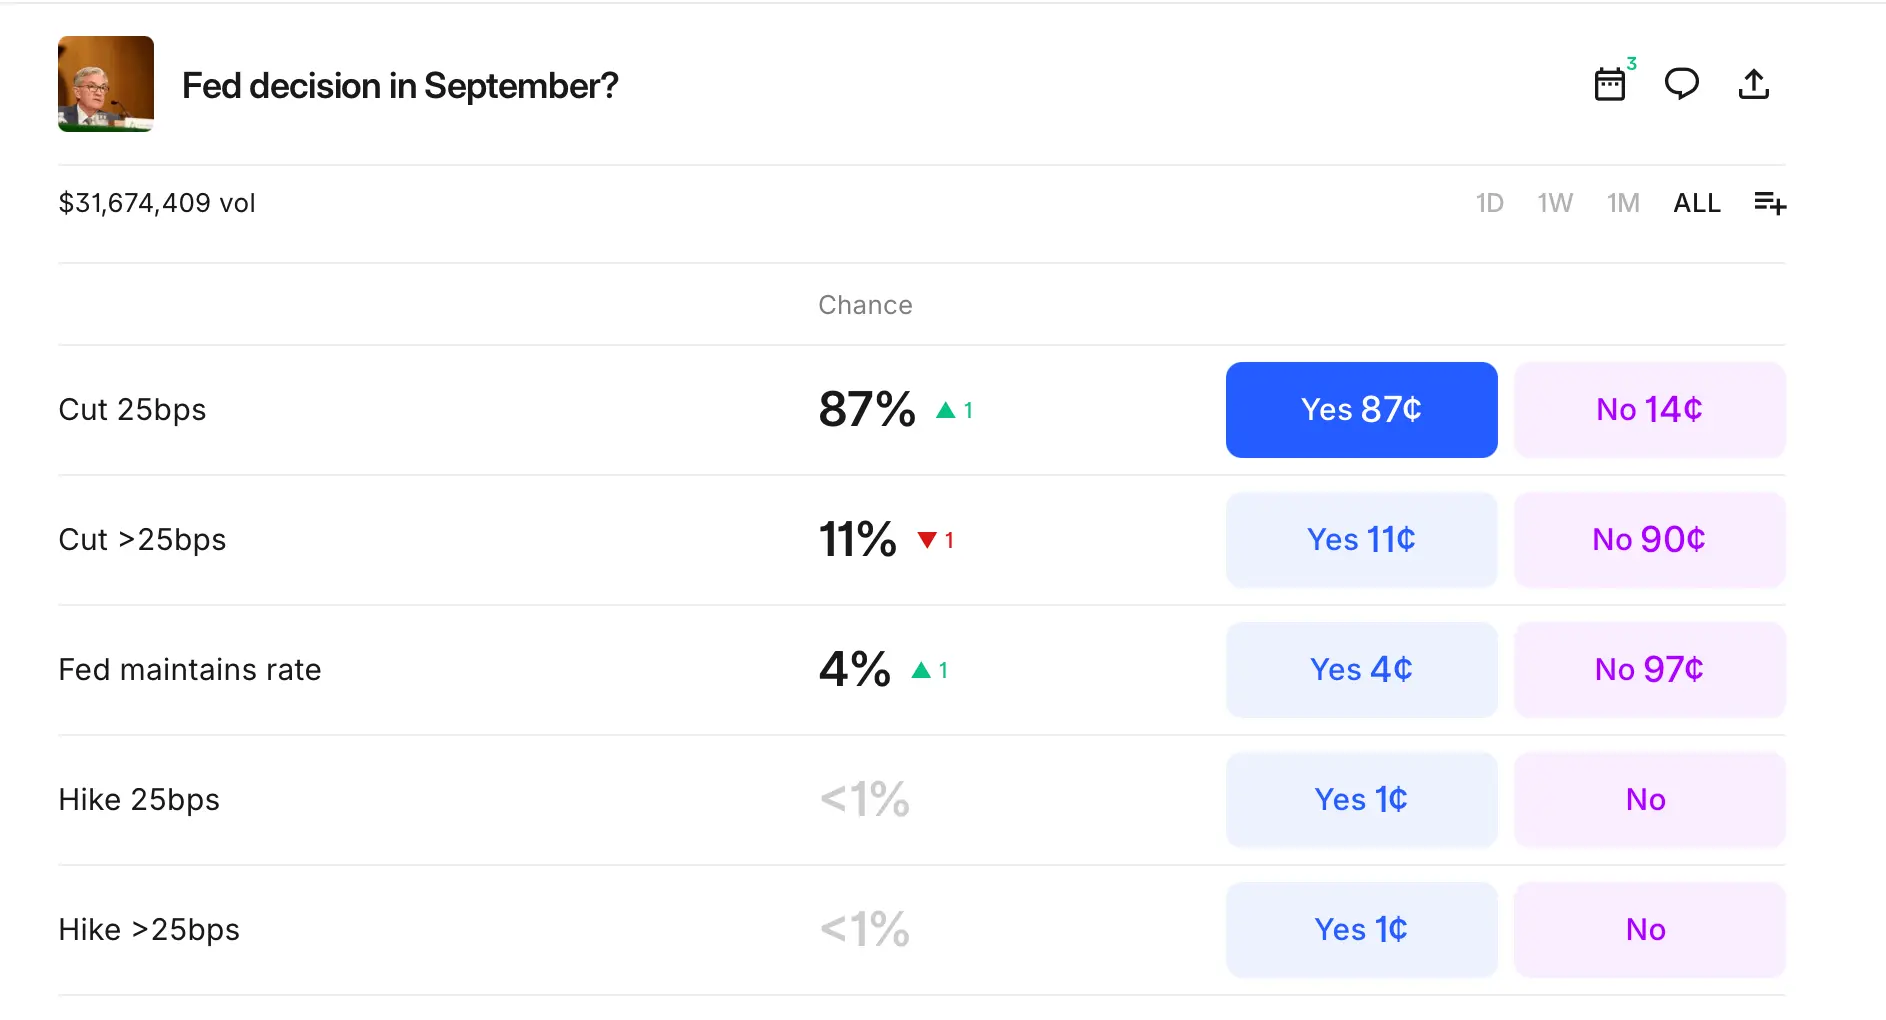Click the share upload icon
The image size is (1886, 1020).
(x=1754, y=84)
